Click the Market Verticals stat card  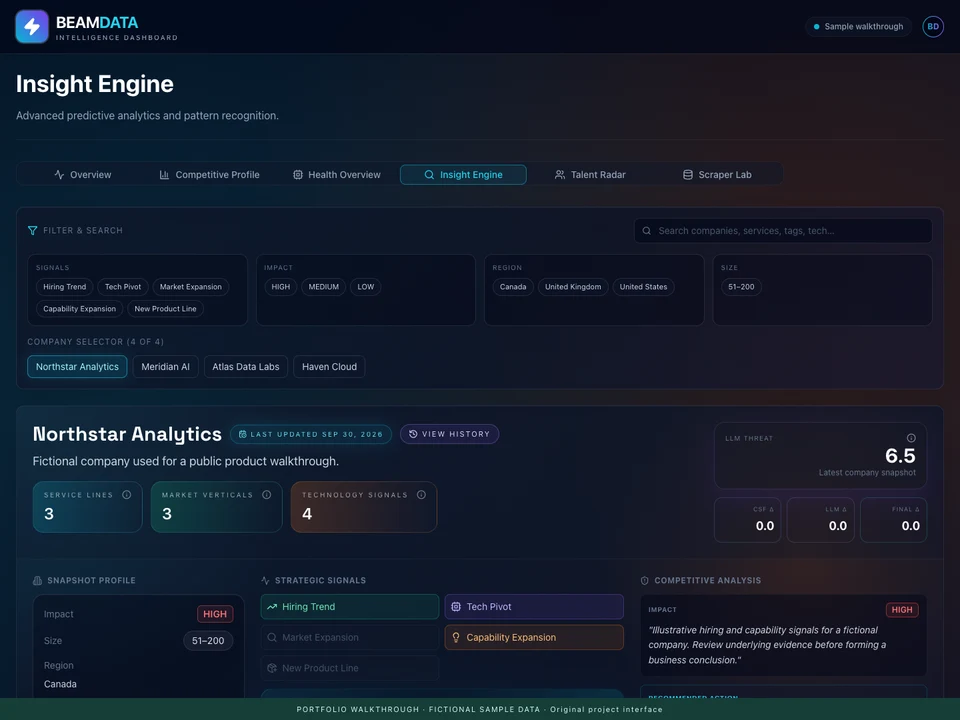[217, 507]
